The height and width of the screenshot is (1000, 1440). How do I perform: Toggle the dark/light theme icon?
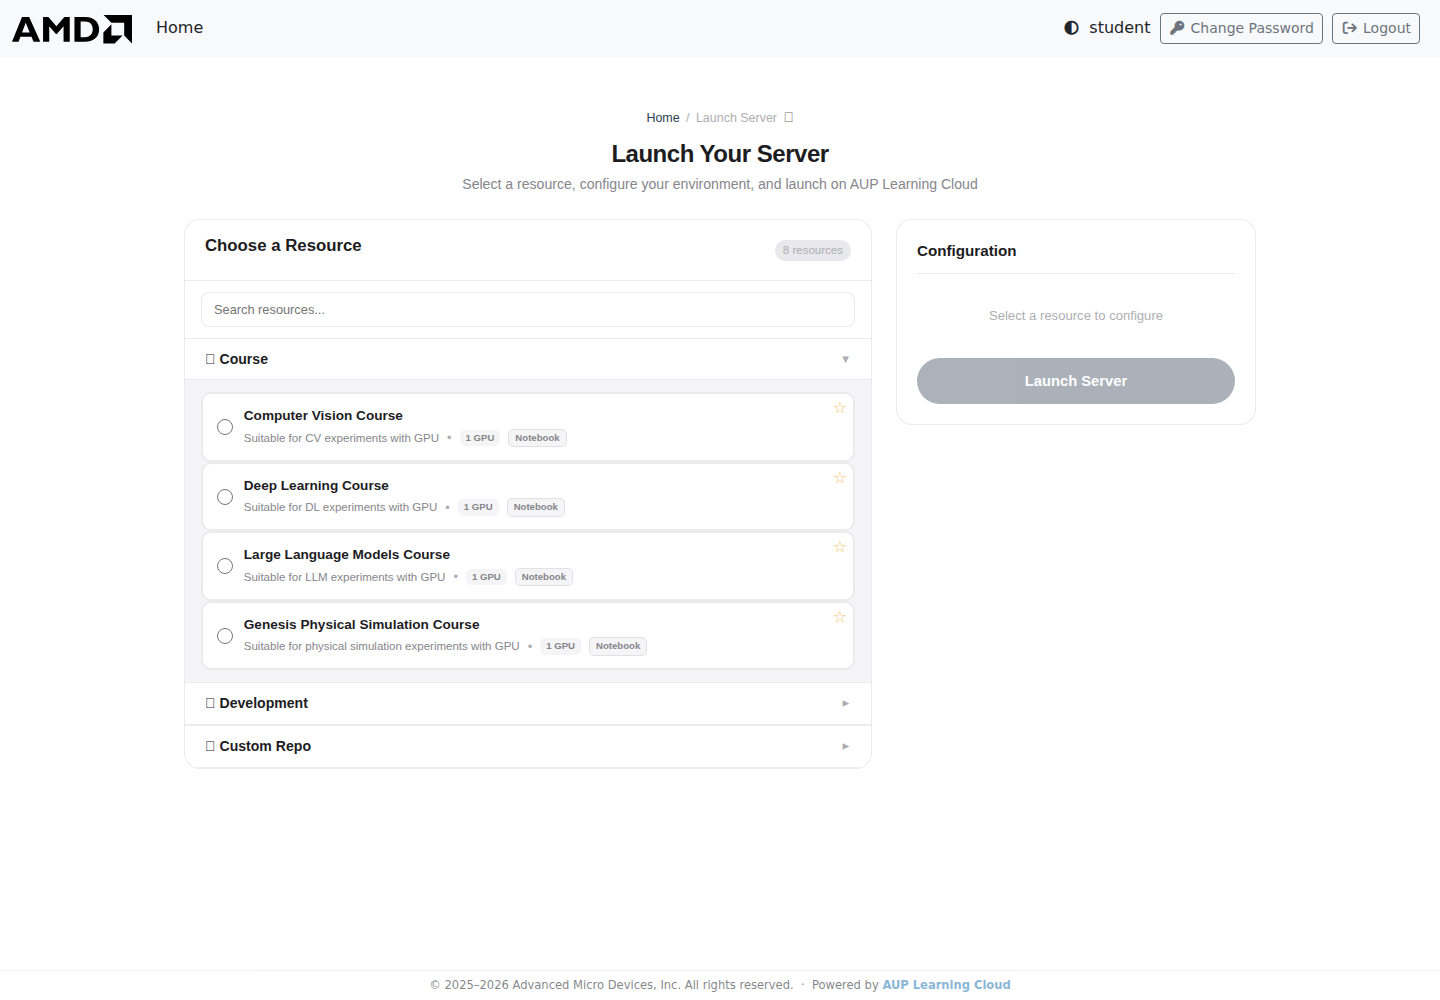(1071, 28)
